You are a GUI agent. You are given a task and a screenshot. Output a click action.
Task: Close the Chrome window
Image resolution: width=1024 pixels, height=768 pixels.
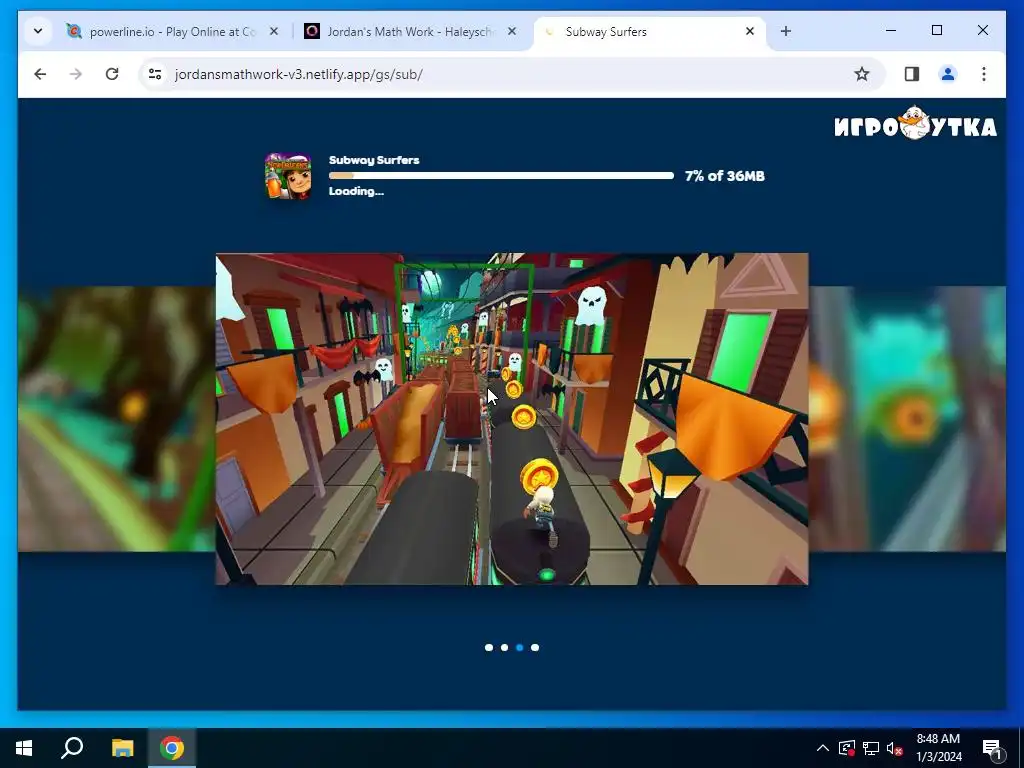tap(982, 30)
